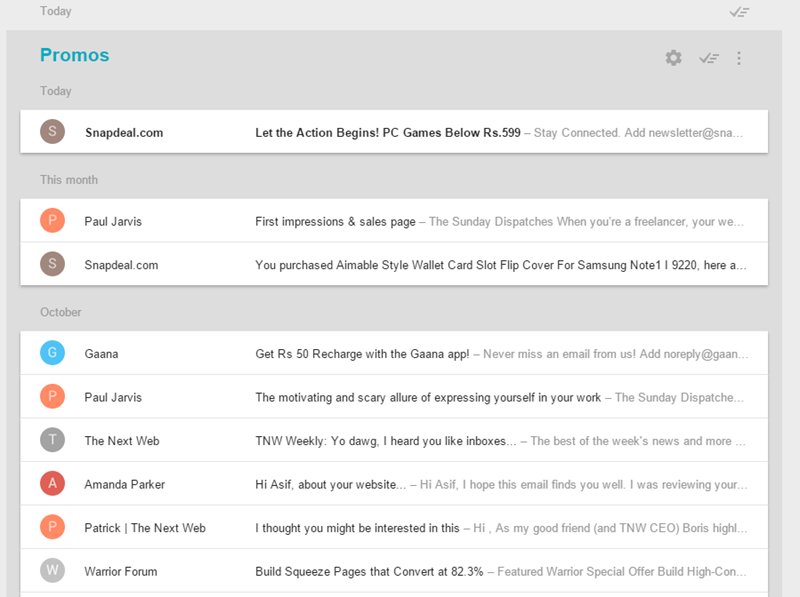
Task: Open First impressions & sales page email
Action: coord(394,220)
